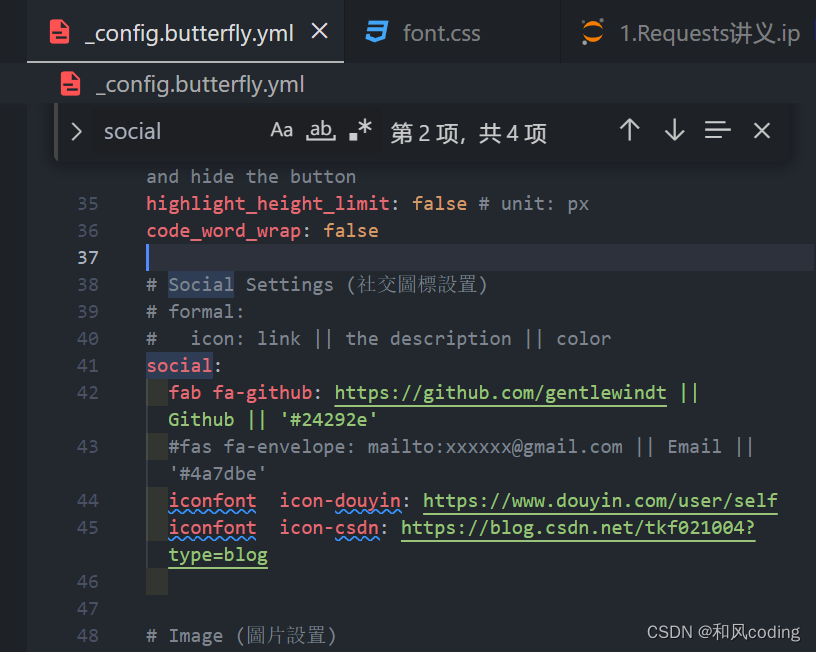Click the color value '#24292e'
The width and height of the screenshot is (816, 652).
pos(329,420)
